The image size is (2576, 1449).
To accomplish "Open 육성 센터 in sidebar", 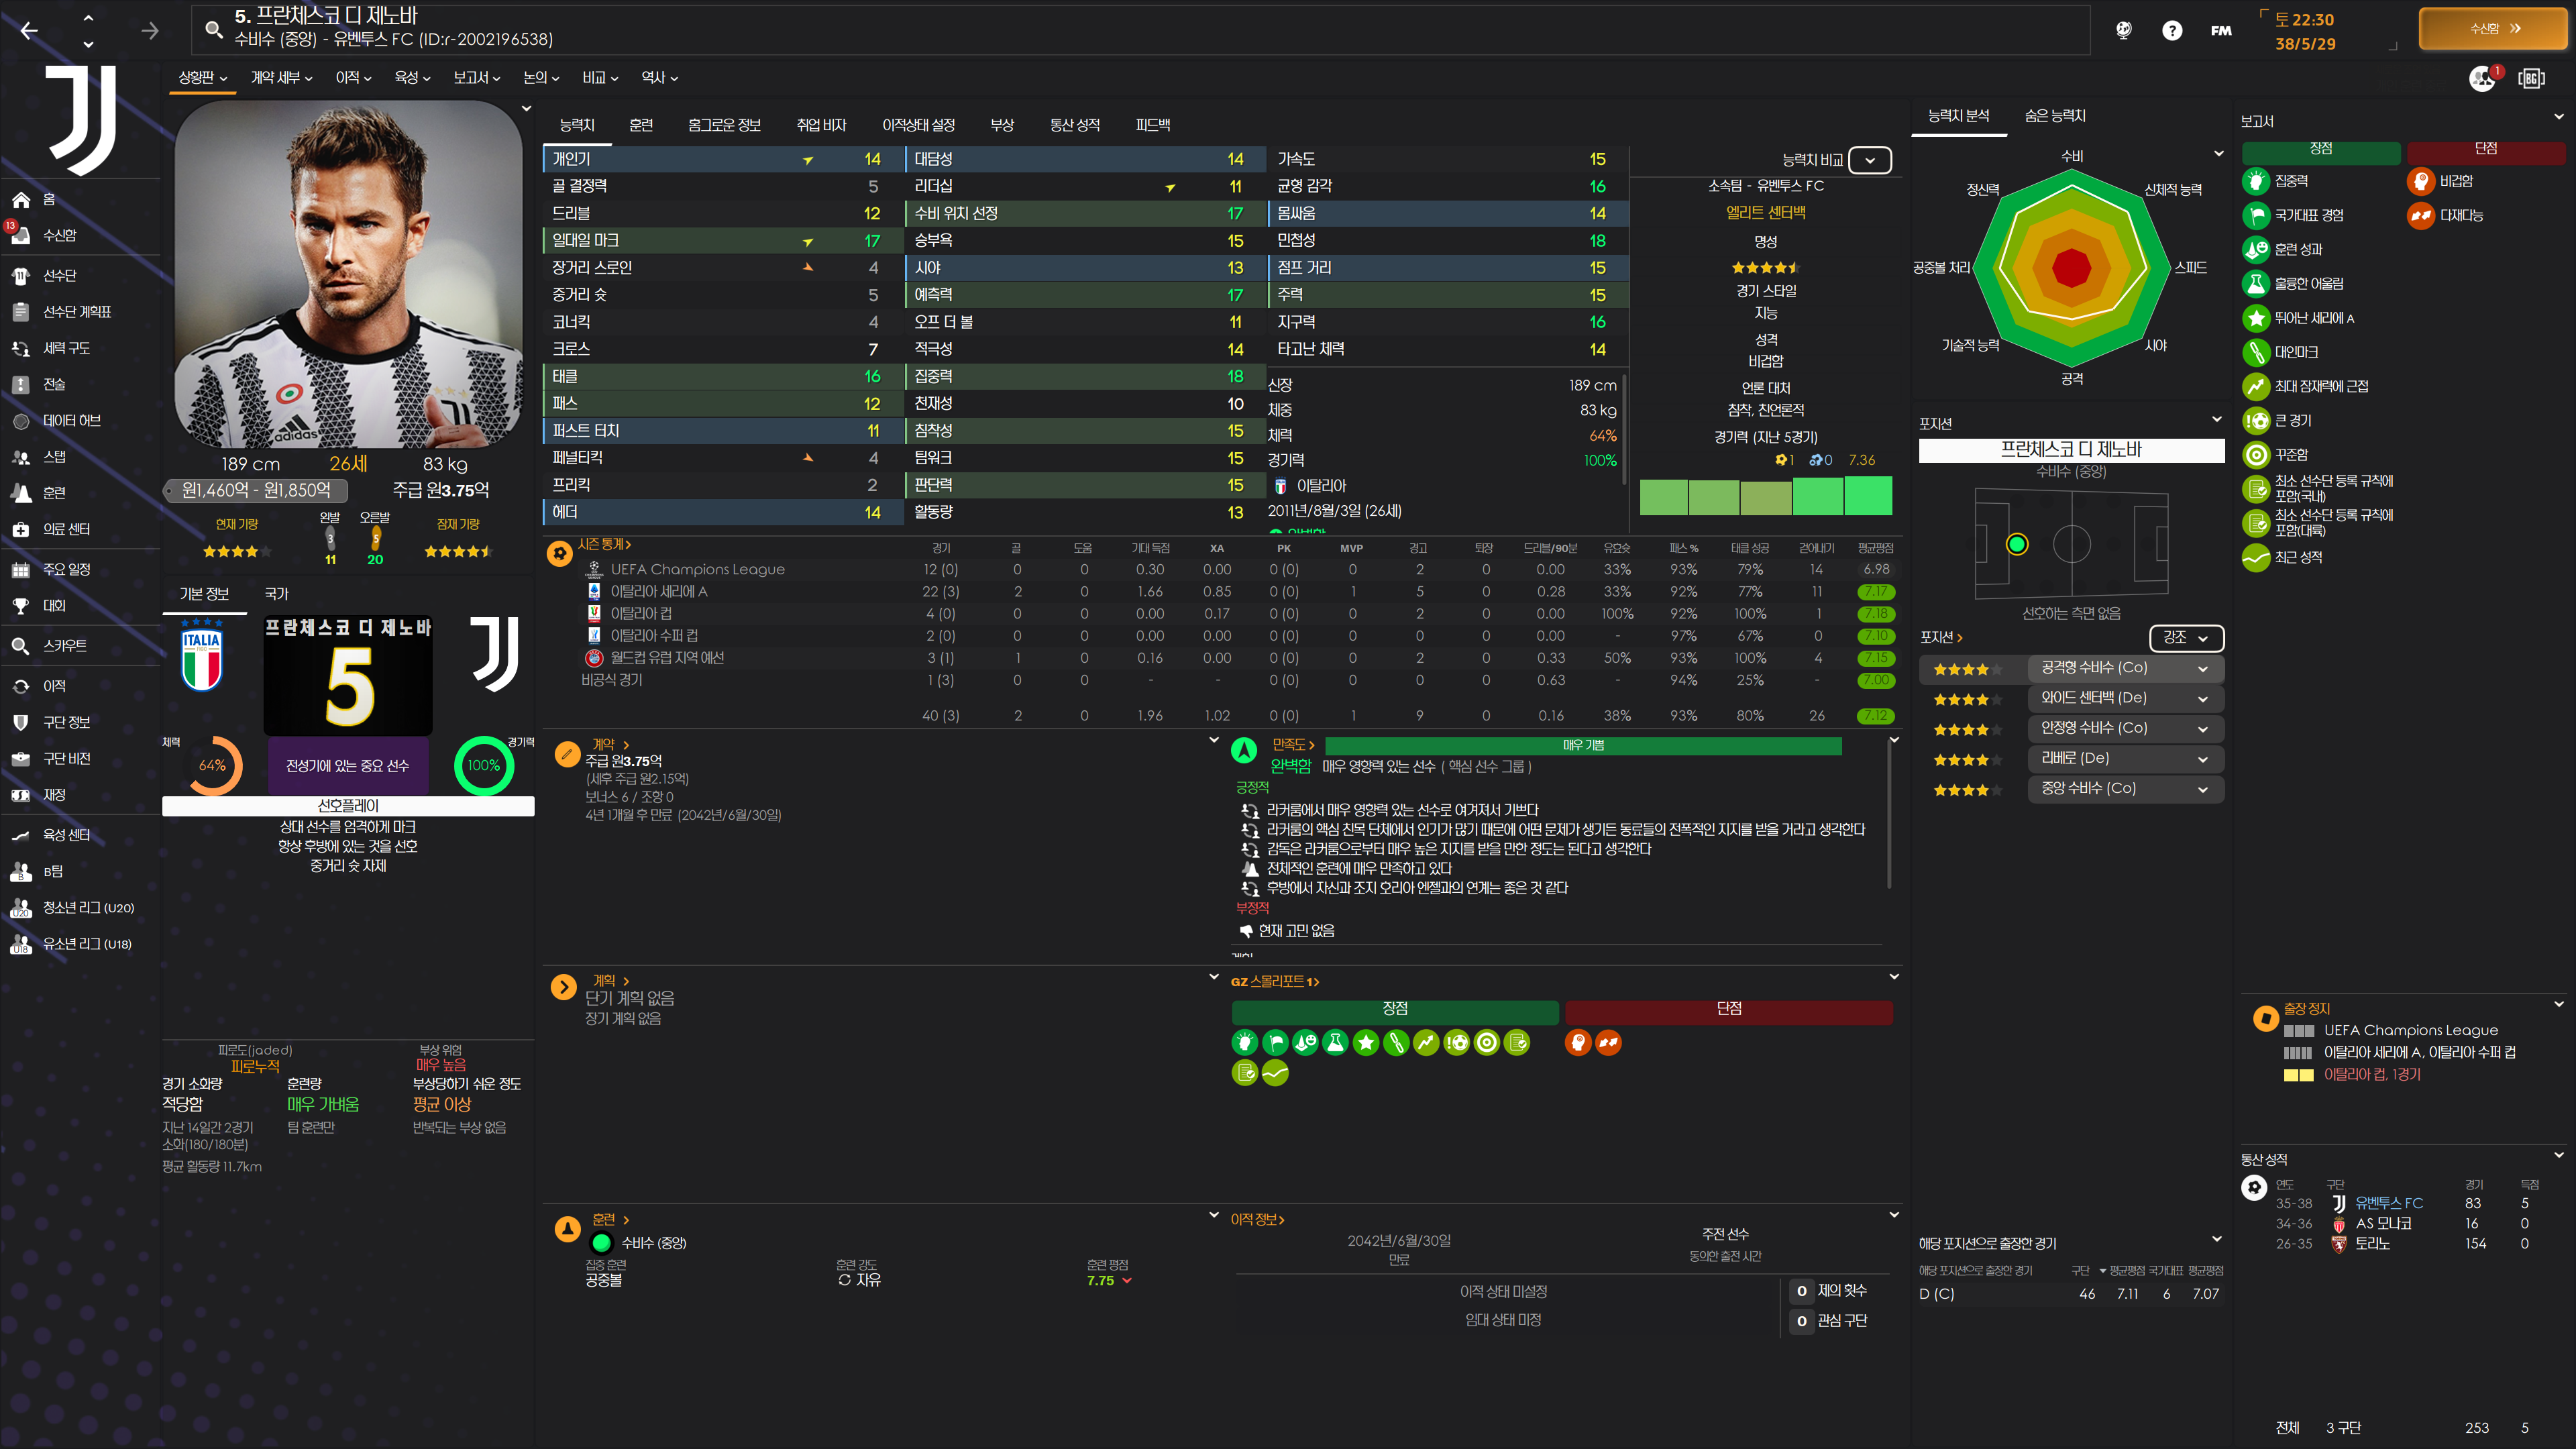I will pos(66,835).
